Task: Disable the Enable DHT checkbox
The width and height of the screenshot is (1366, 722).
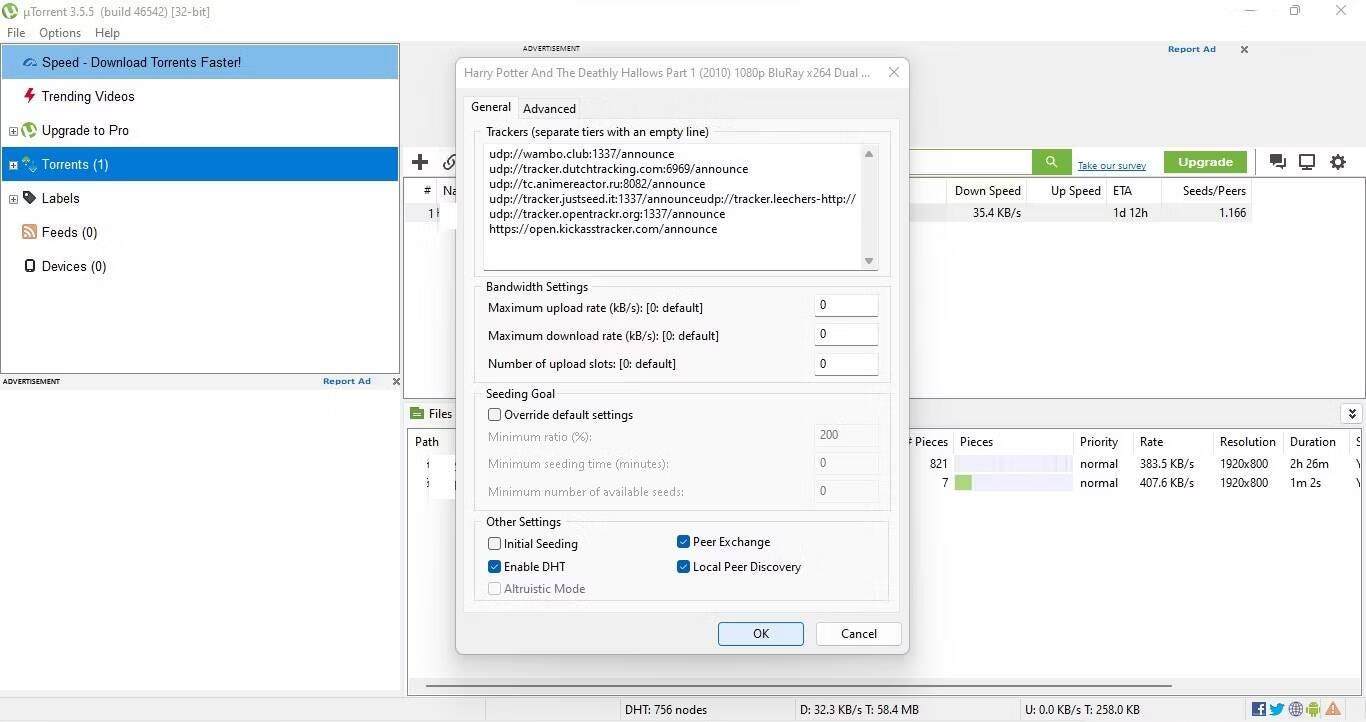Action: click(x=494, y=566)
